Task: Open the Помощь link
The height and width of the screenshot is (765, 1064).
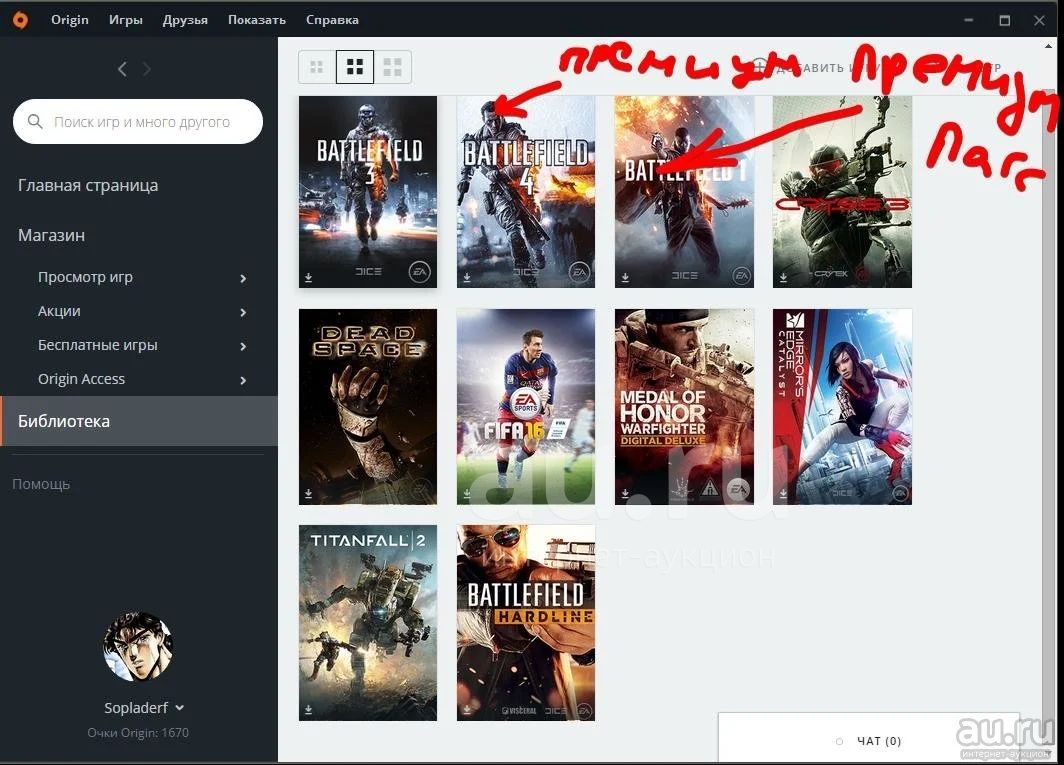Action: coord(41,484)
